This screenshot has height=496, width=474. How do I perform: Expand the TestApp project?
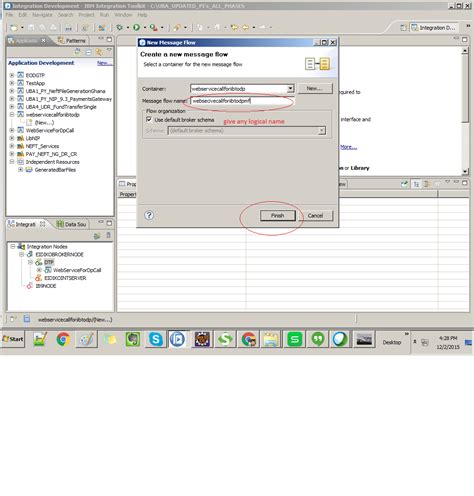[12, 83]
